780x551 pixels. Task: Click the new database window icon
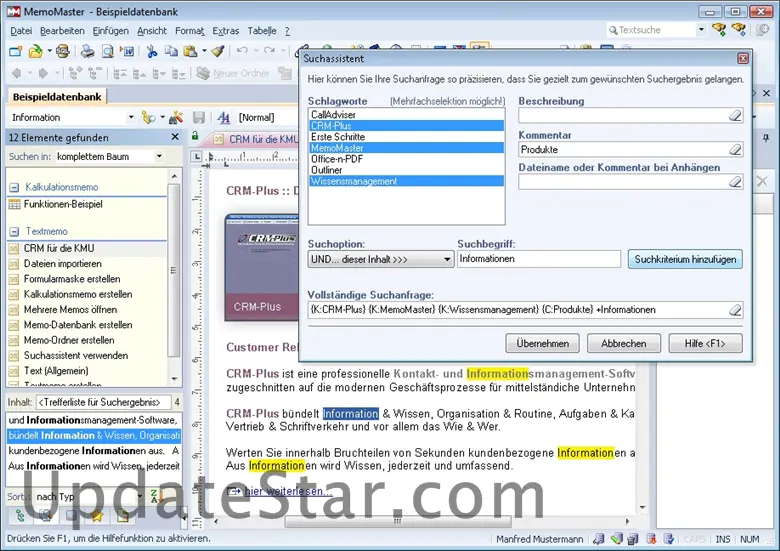(x=16, y=51)
